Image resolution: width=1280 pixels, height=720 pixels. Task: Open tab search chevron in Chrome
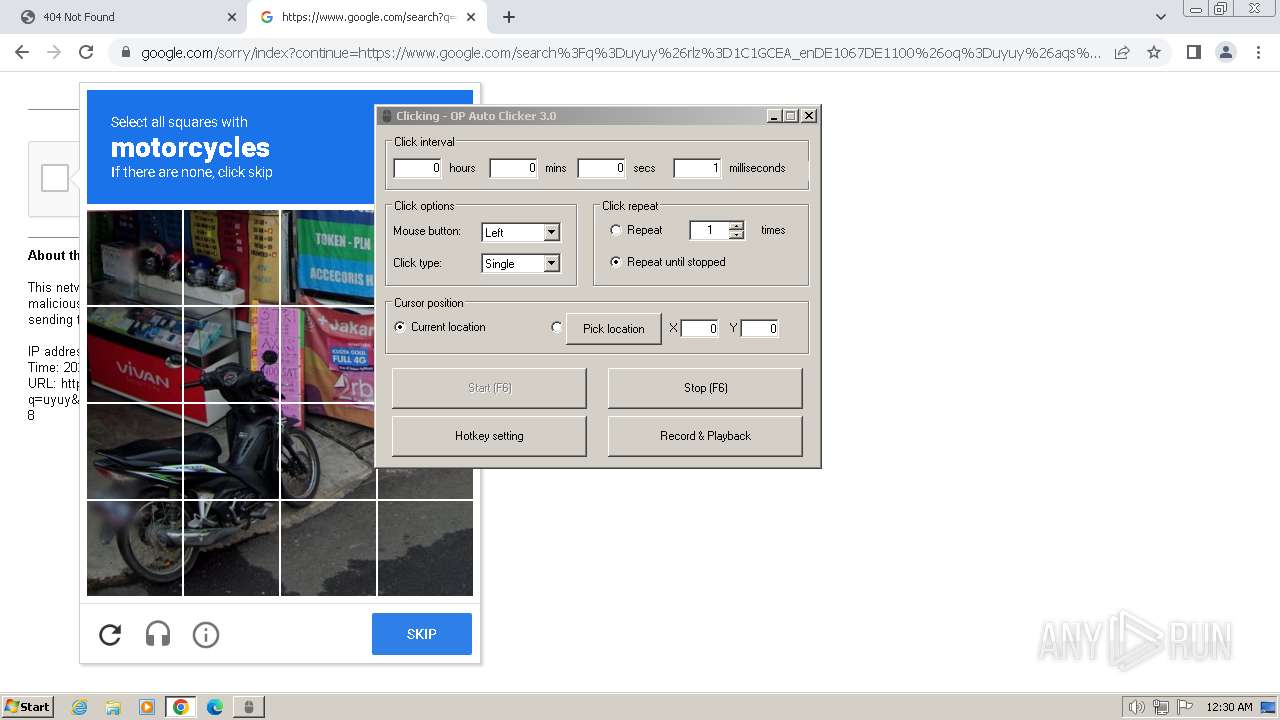coord(1160,17)
